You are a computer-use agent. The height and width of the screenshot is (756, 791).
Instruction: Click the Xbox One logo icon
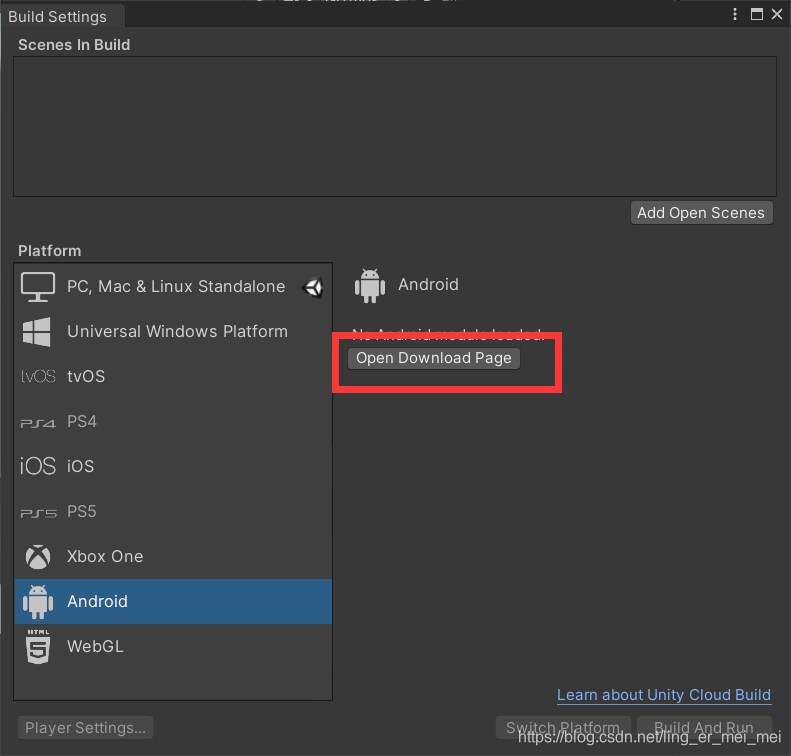coord(38,556)
